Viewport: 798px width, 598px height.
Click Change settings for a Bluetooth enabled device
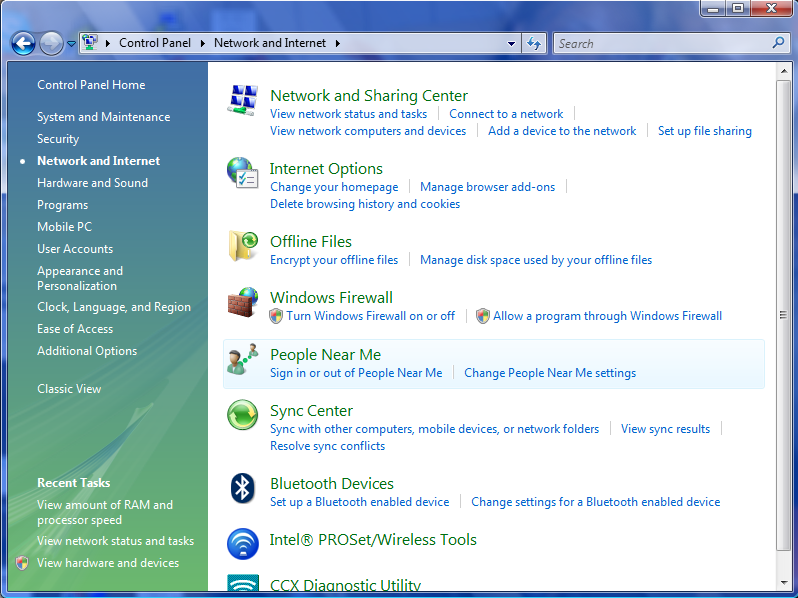pyautogui.click(x=595, y=502)
